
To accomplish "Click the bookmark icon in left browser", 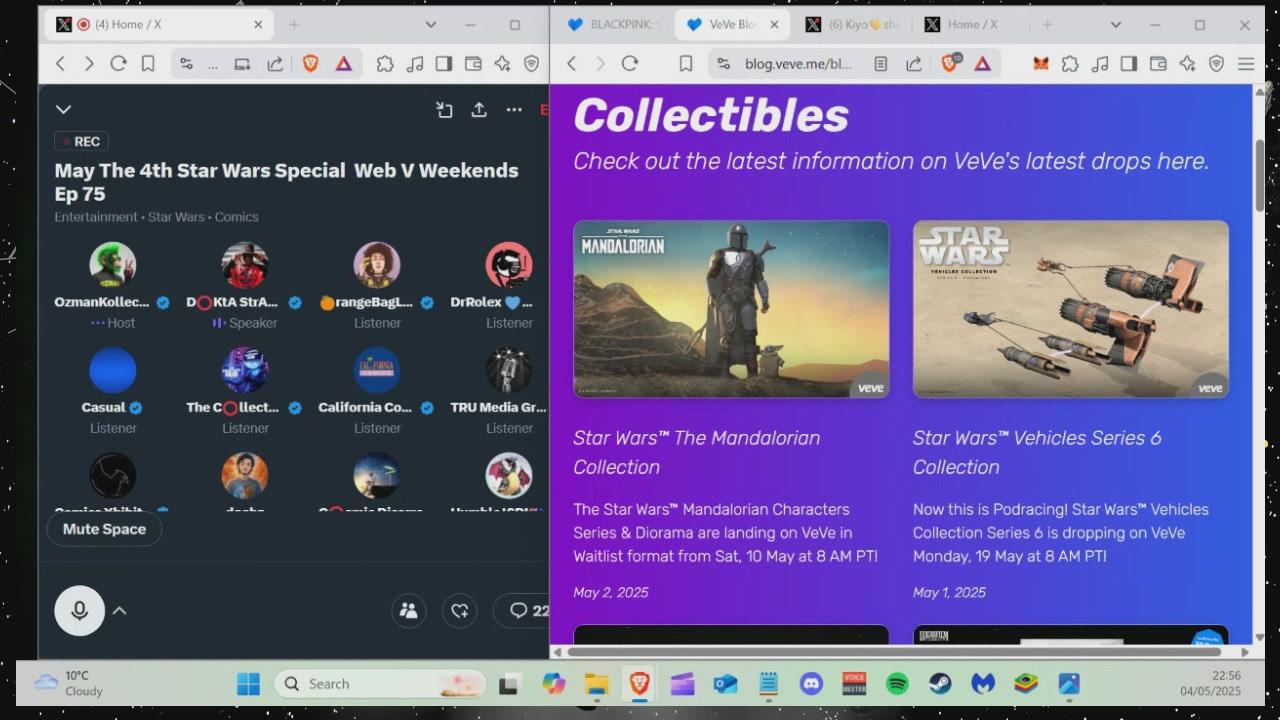I will (x=148, y=64).
